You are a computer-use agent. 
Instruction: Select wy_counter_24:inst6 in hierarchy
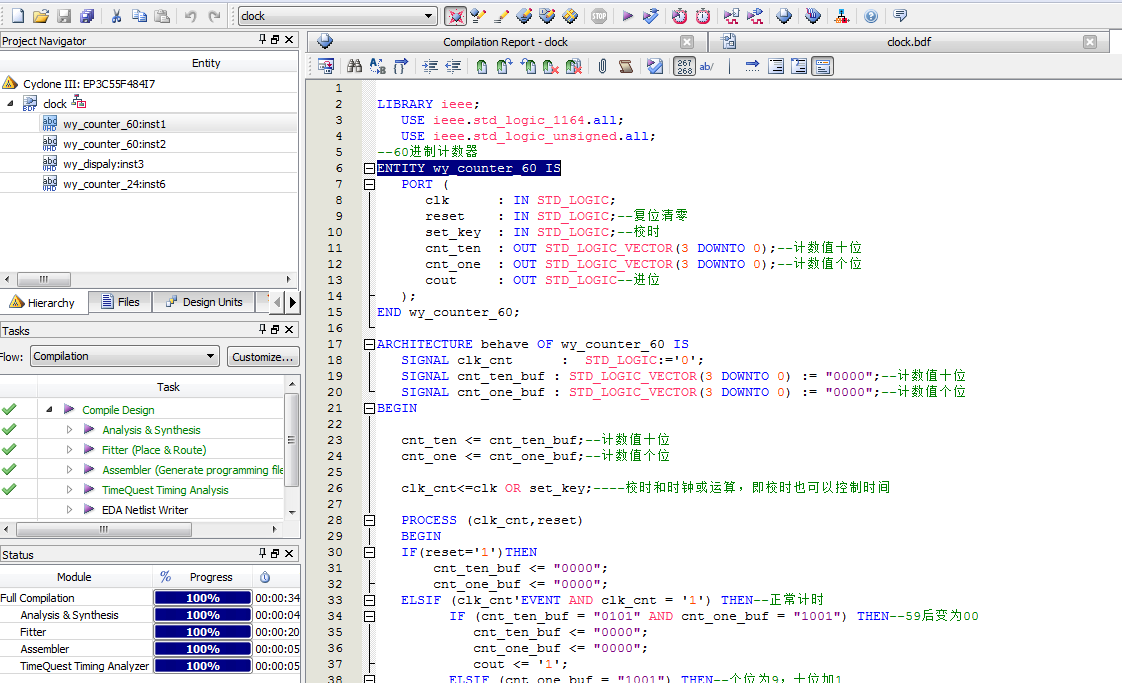[113, 184]
